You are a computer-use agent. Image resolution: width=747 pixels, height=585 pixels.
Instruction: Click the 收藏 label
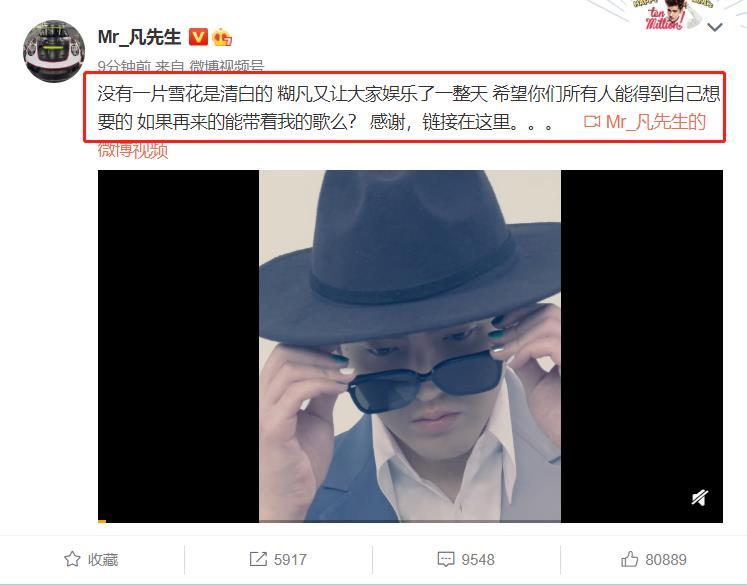(x=103, y=559)
